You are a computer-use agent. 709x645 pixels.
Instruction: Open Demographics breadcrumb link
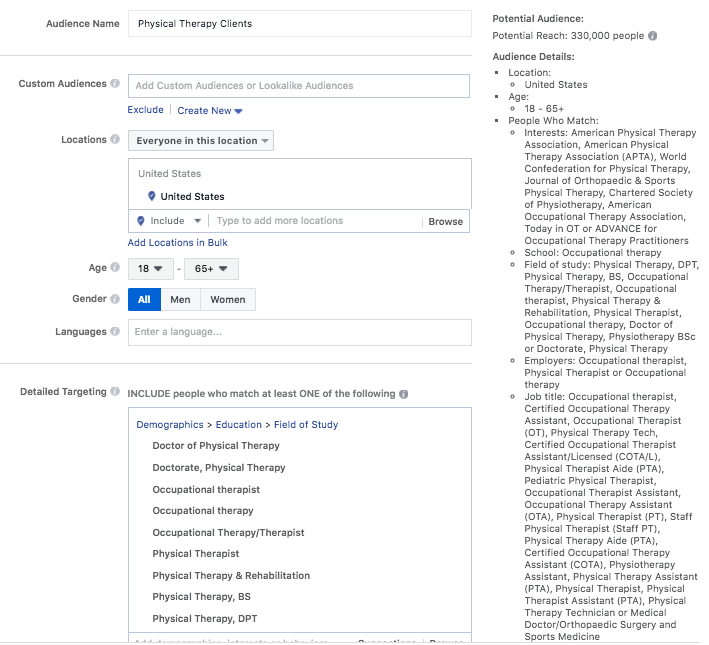[170, 425]
